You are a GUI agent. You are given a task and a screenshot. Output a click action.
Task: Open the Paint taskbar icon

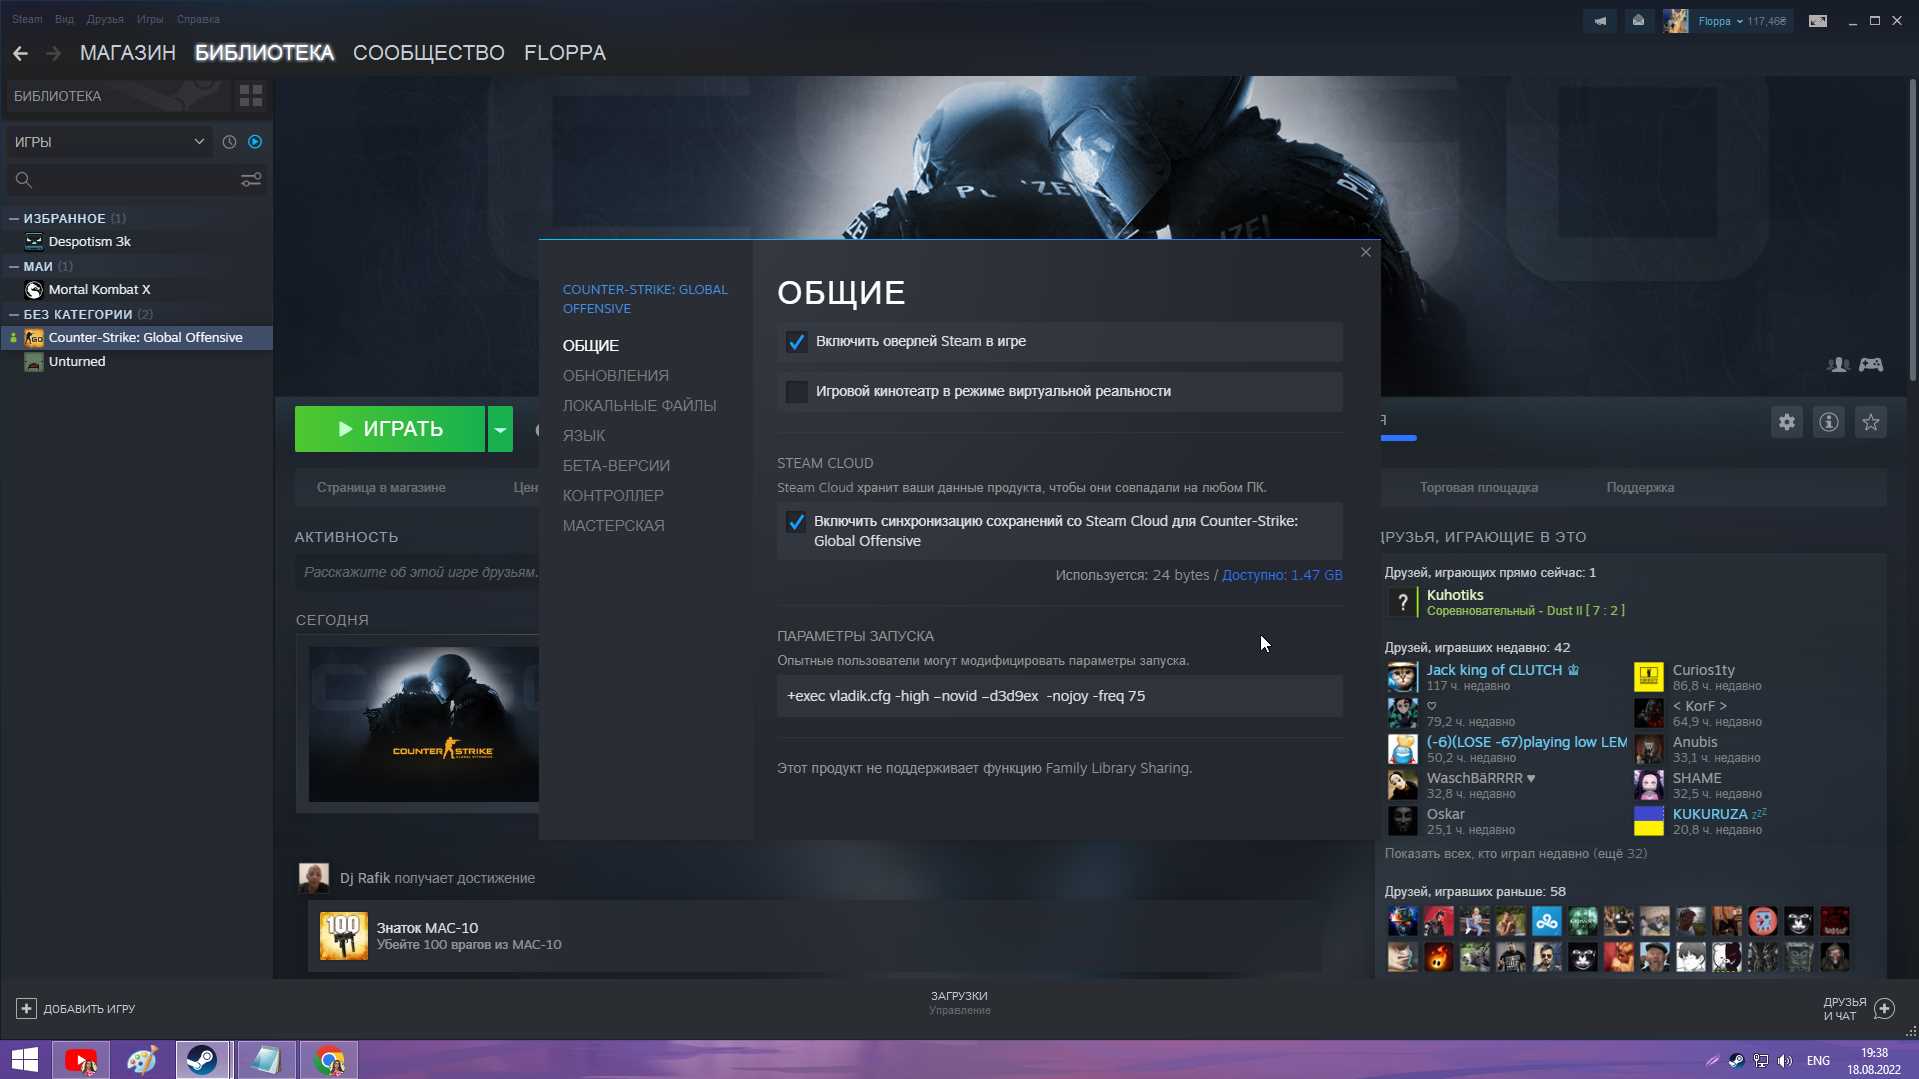[x=142, y=1060]
